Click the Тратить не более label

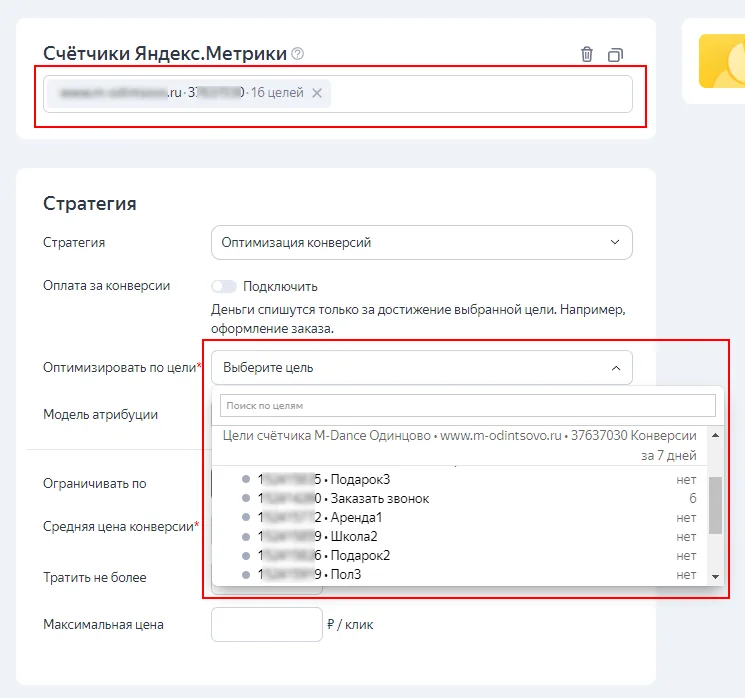pyautogui.click(x=95, y=577)
